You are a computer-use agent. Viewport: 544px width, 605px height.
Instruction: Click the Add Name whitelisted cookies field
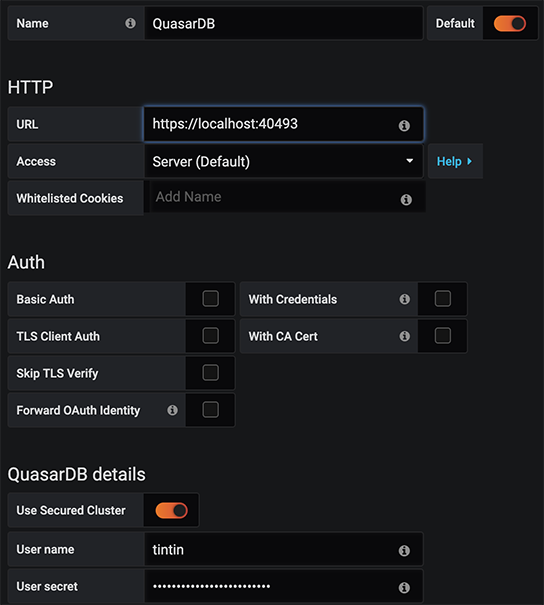point(287,197)
